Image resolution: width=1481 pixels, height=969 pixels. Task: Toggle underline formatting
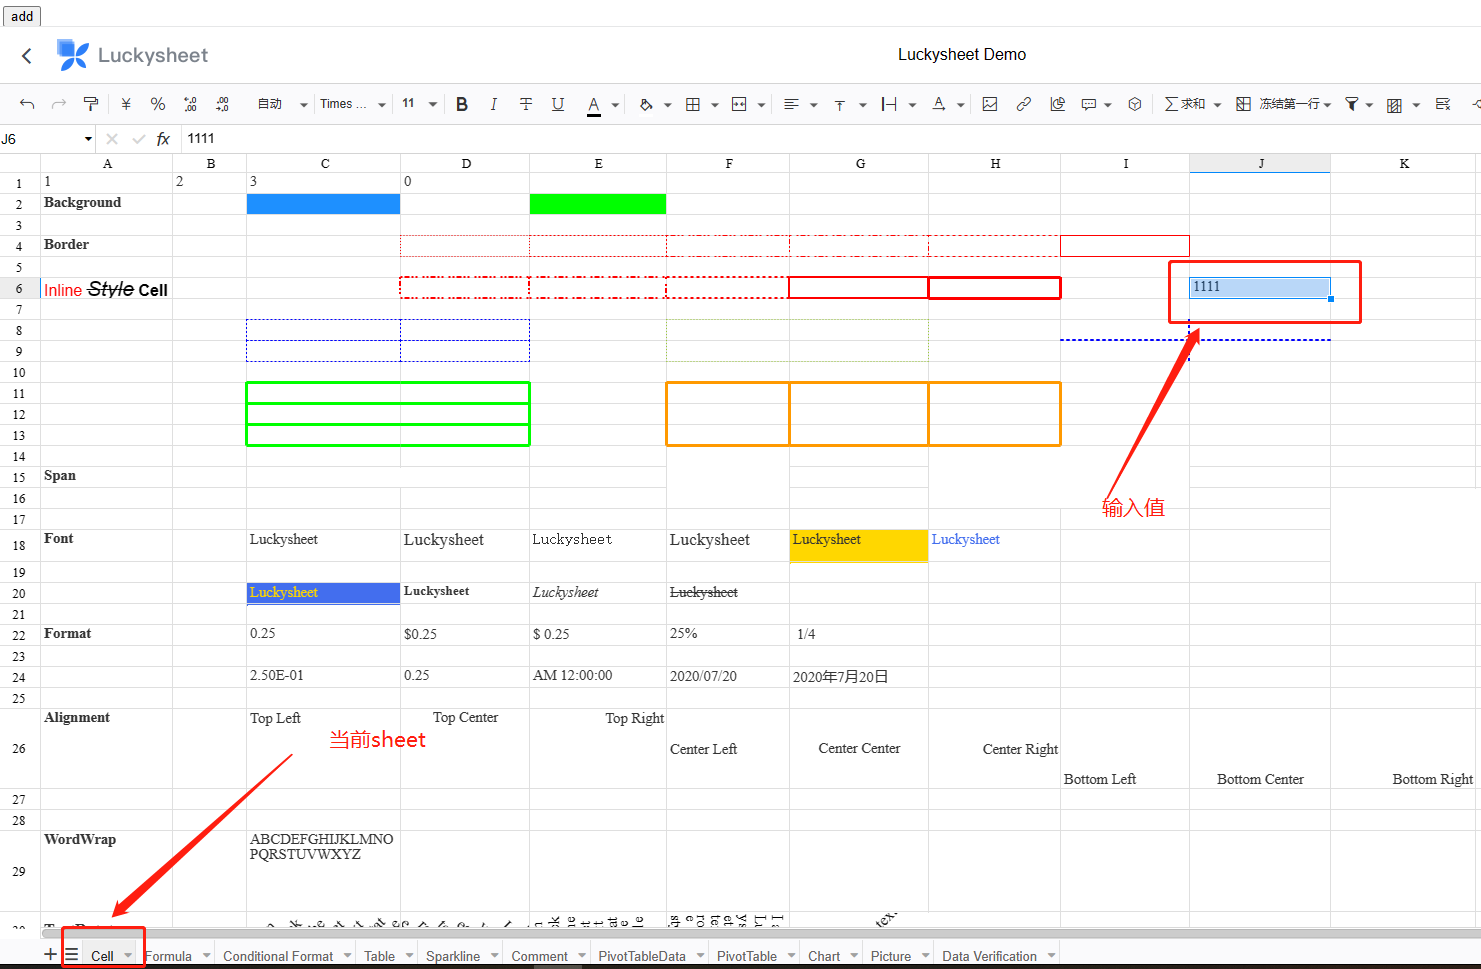[558, 104]
